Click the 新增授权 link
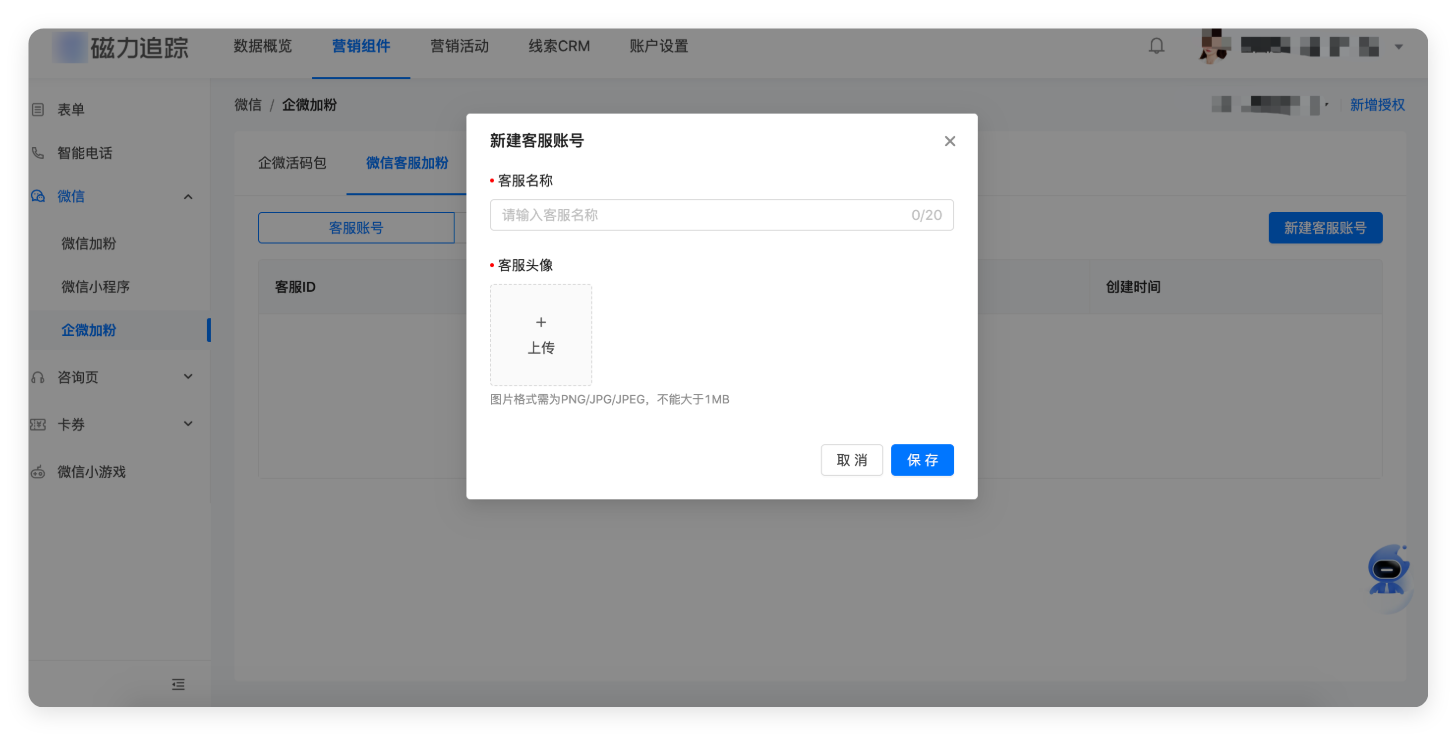 (1377, 105)
